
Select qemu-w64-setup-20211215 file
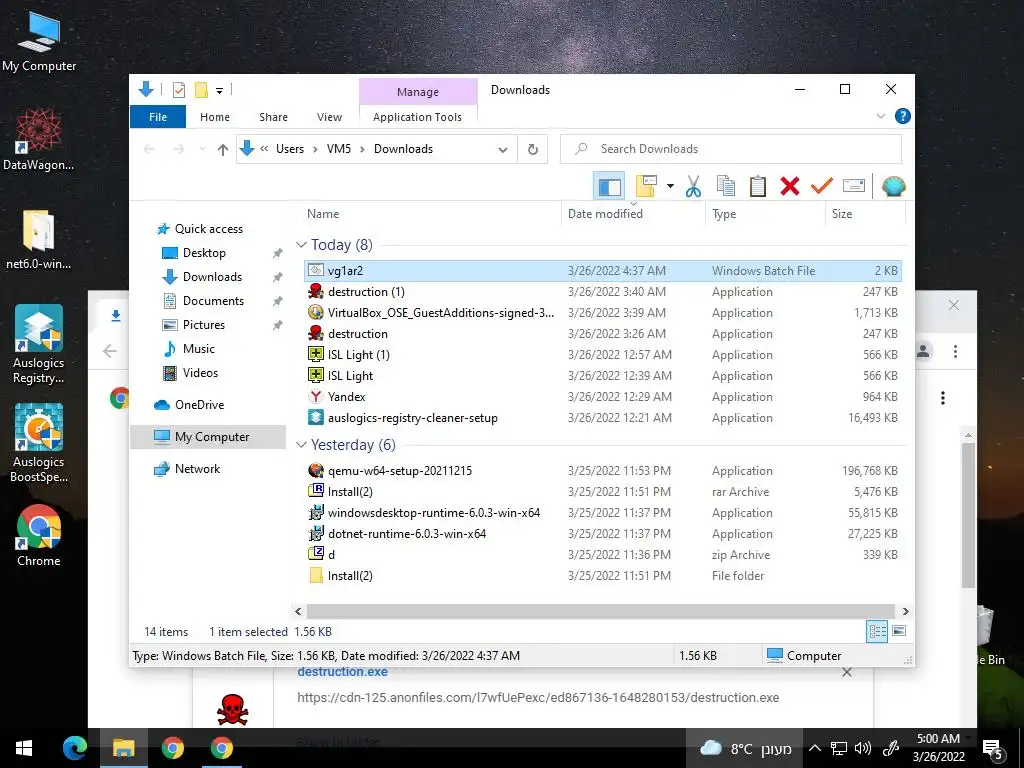[603, 471]
